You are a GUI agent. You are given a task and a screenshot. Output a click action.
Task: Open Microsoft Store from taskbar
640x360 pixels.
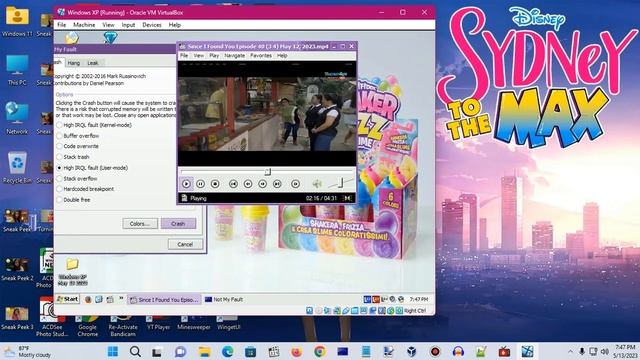pos(251,351)
